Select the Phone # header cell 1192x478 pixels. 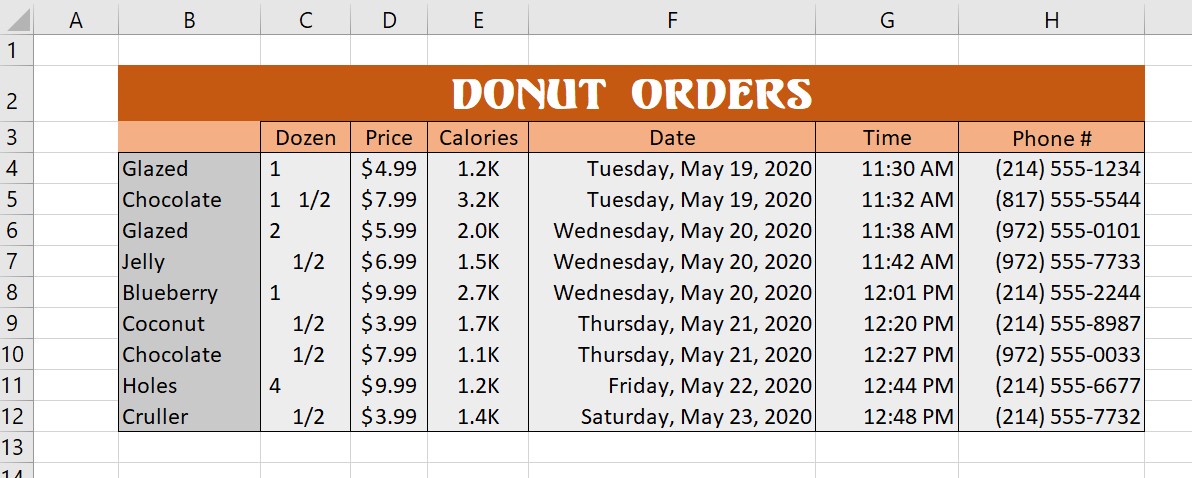1051,138
